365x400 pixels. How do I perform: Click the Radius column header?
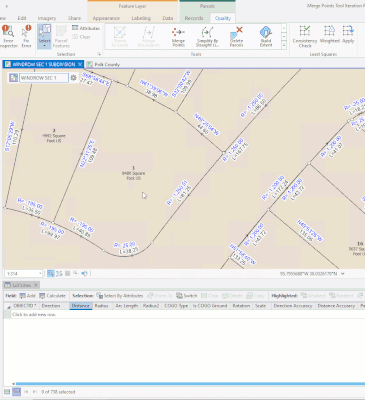tap(101, 306)
